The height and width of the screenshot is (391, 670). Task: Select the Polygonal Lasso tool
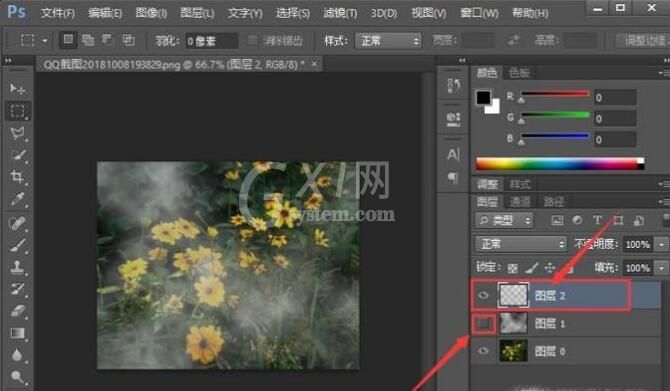coord(18,133)
